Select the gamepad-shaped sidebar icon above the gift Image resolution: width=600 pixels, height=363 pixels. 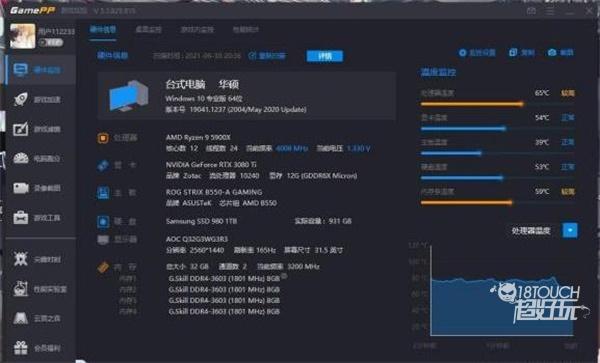(x=21, y=318)
